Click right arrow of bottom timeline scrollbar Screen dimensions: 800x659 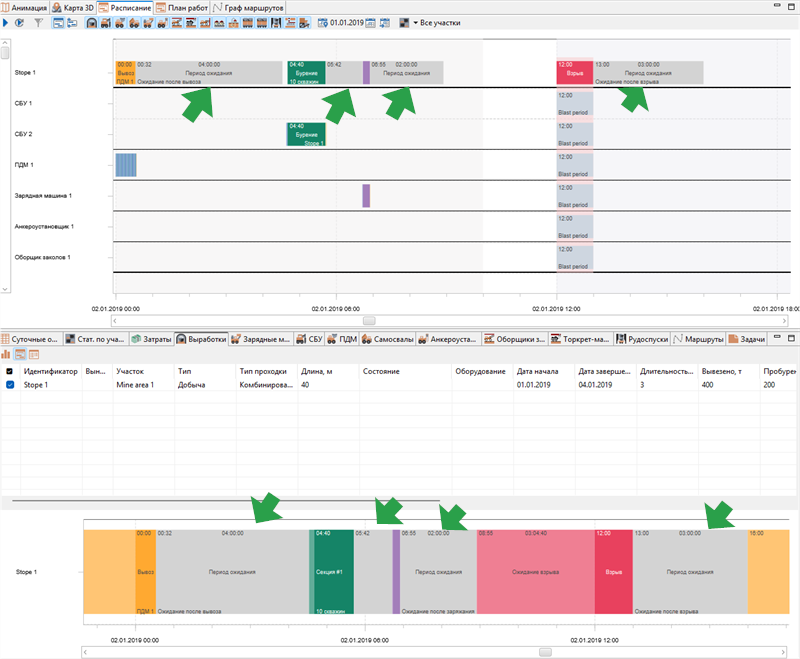(783, 652)
